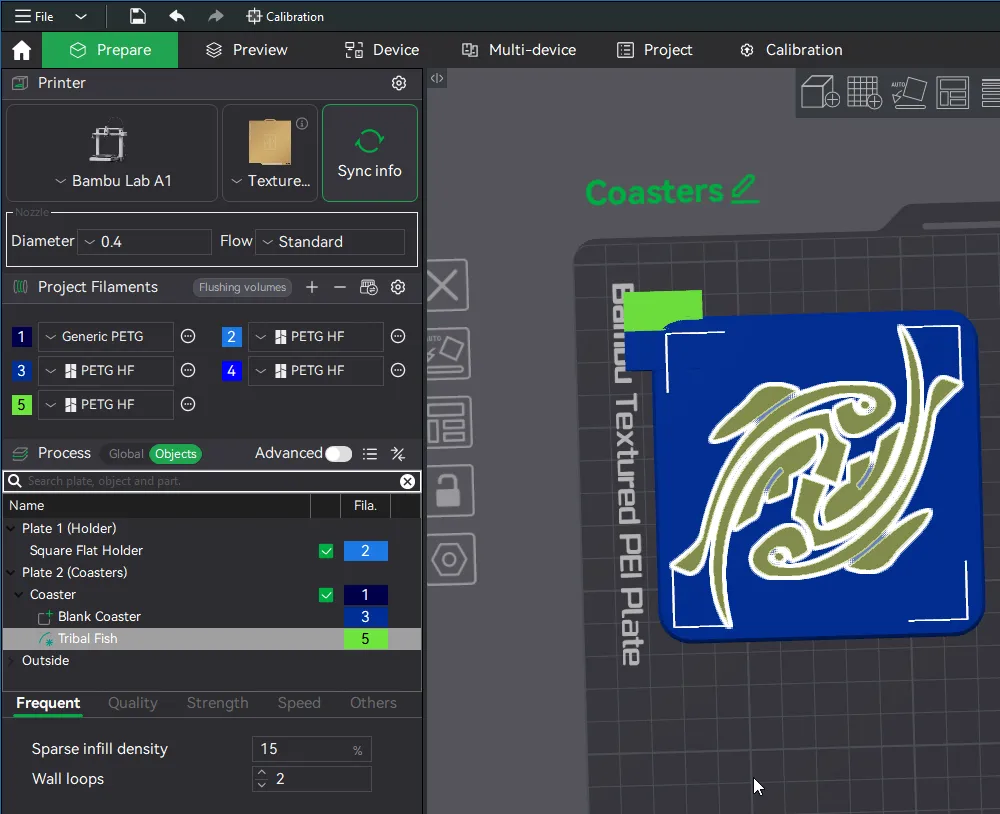Open the Project tab
Image resolution: width=1000 pixels, height=814 pixels.
click(655, 50)
